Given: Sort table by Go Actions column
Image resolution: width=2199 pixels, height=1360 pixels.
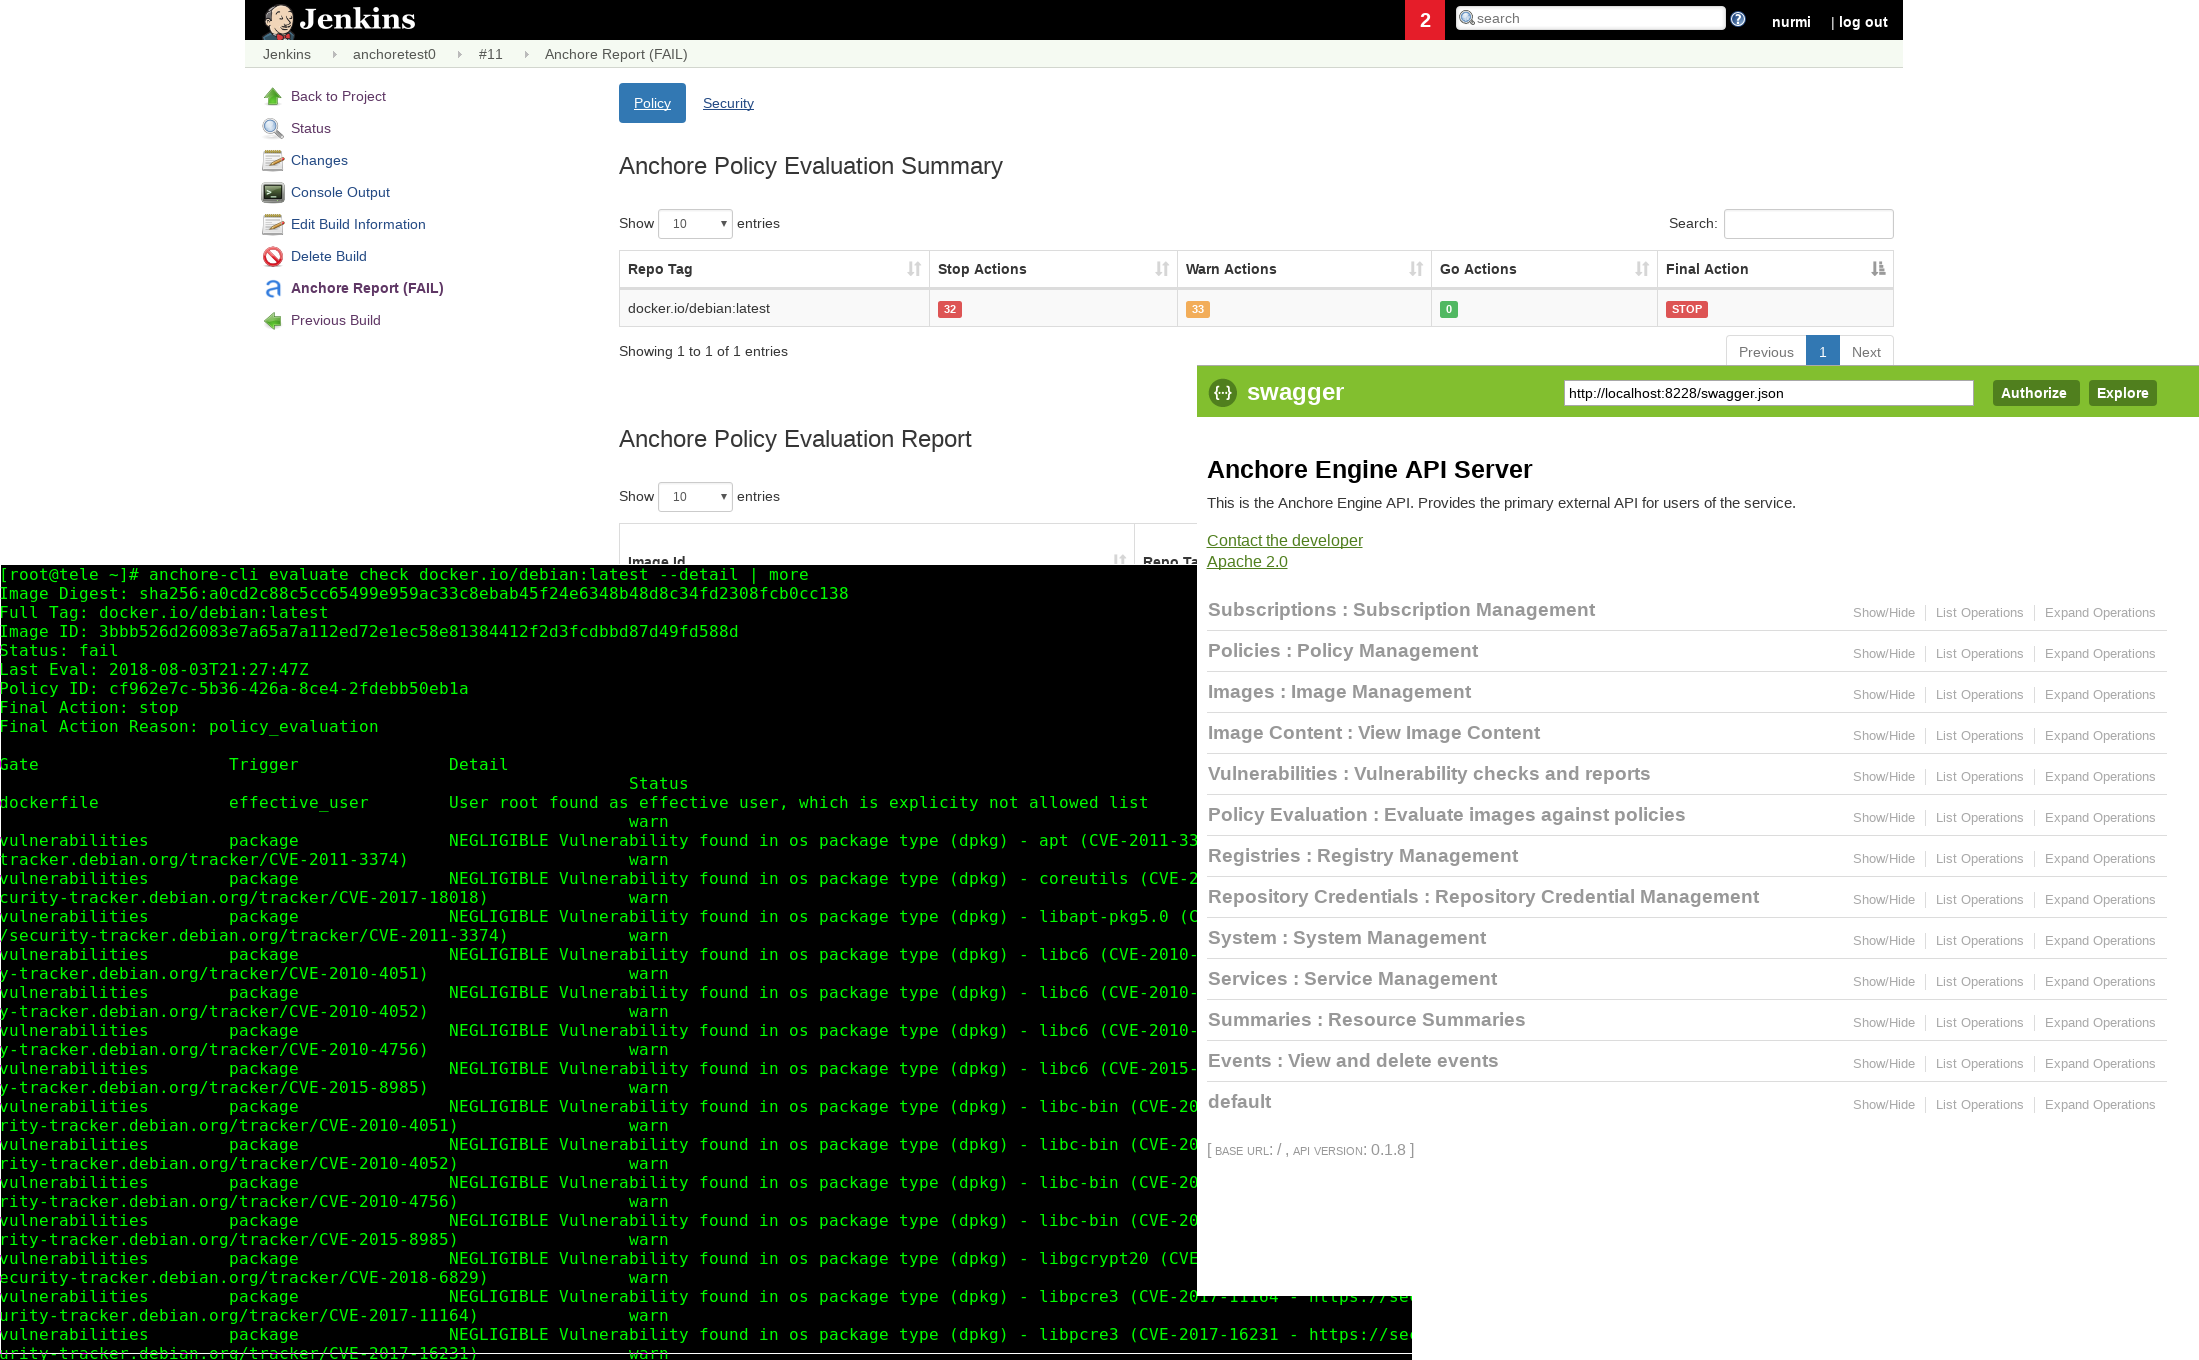Looking at the screenshot, I should pyautogui.click(x=1544, y=269).
